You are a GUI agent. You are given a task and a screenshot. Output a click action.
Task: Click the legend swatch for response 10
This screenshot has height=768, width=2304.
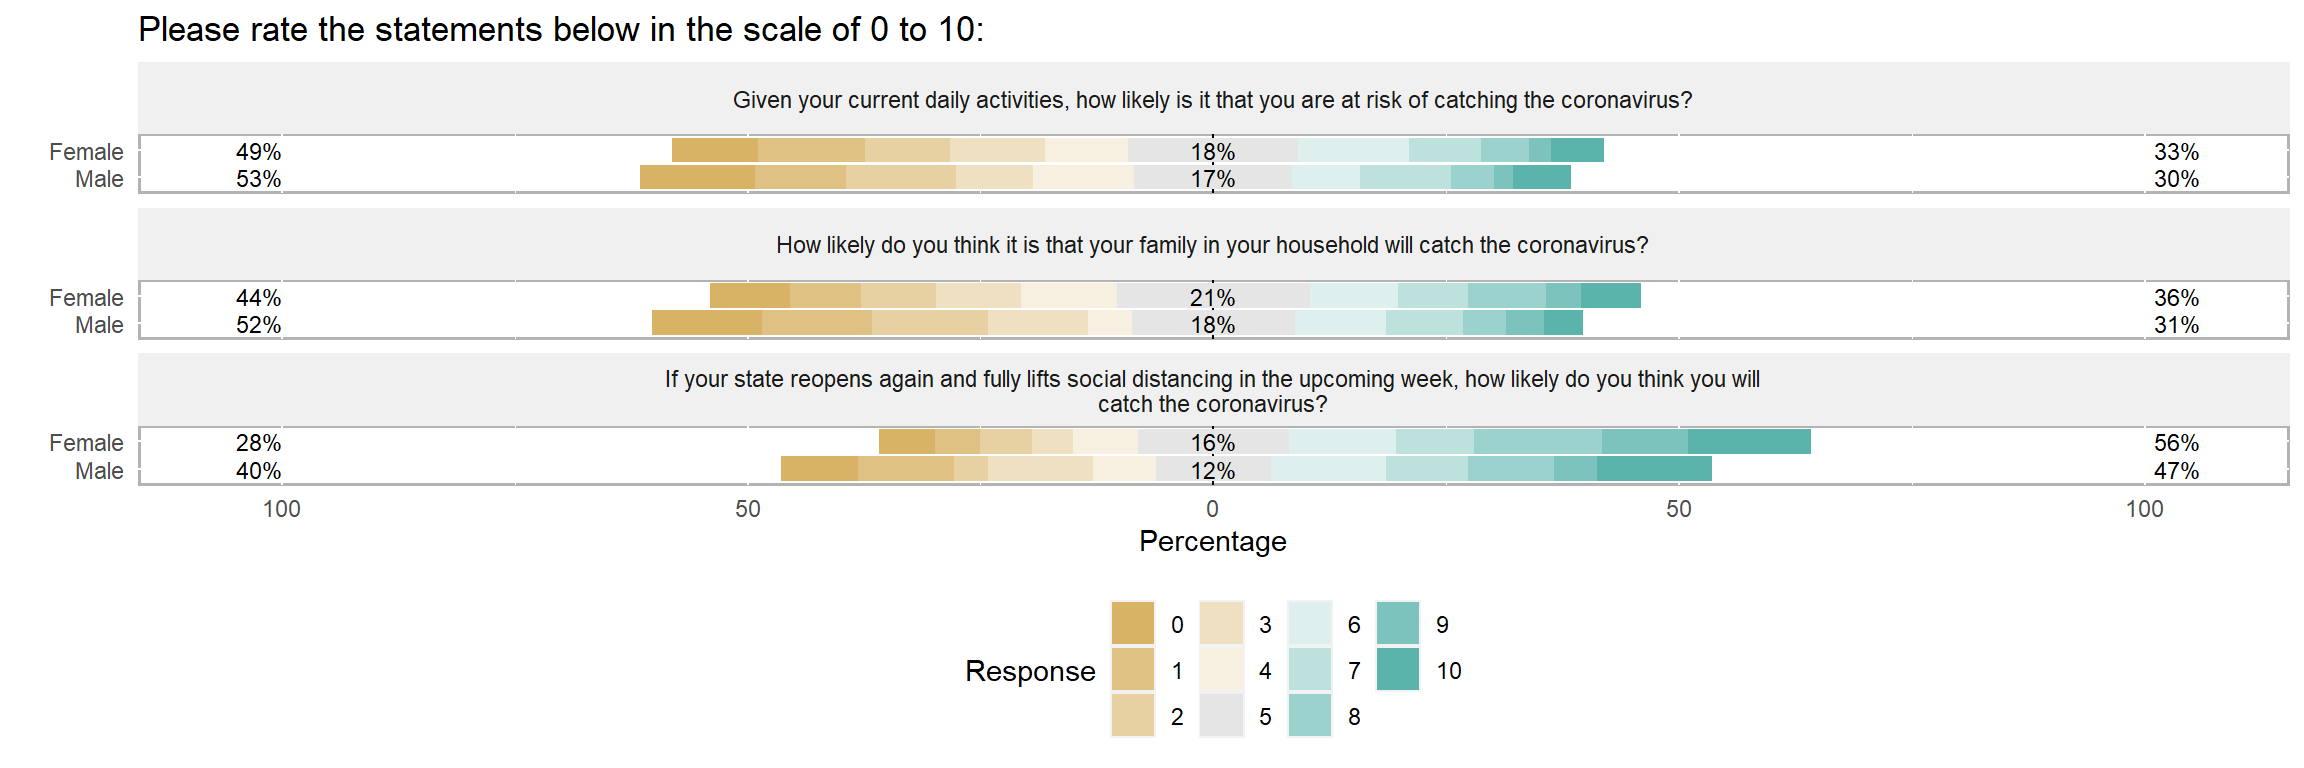point(1397,669)
